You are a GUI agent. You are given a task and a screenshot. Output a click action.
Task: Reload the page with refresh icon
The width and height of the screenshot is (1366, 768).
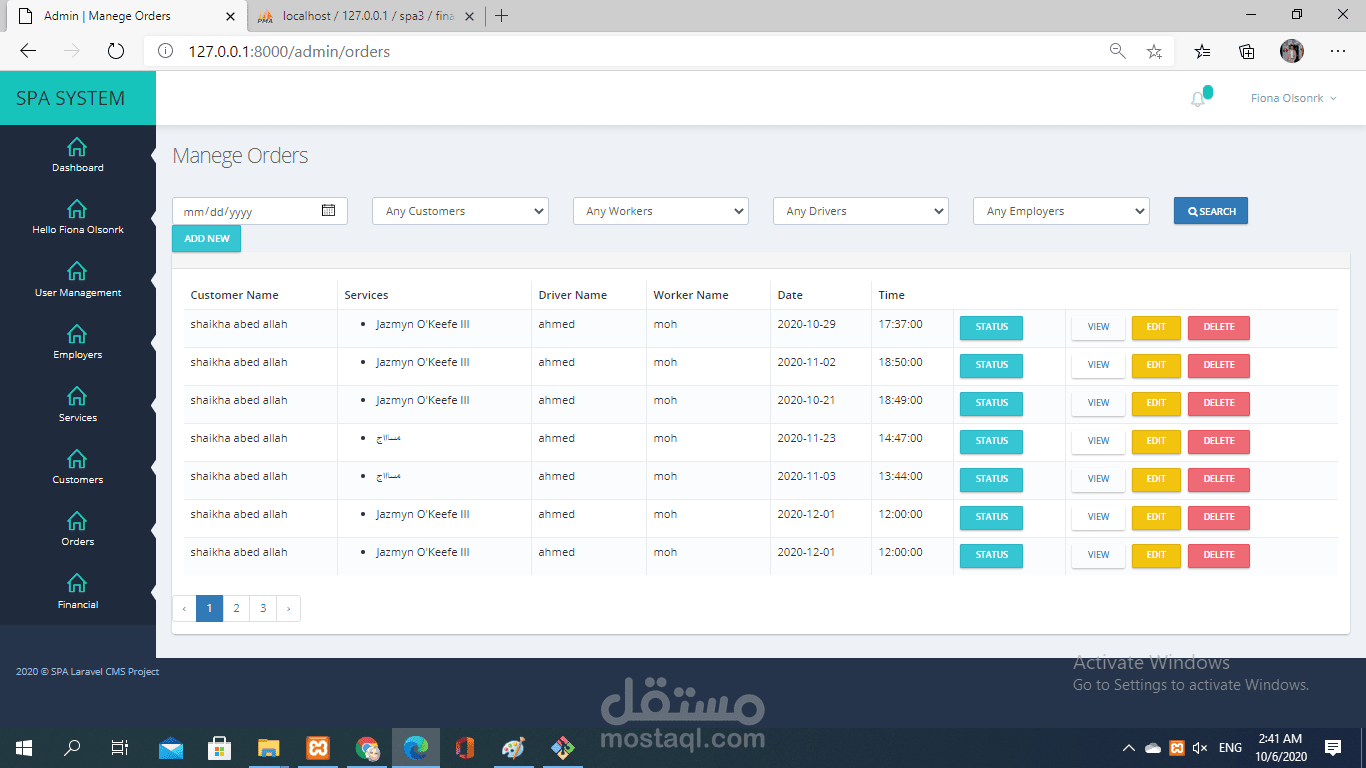point(115,51)
